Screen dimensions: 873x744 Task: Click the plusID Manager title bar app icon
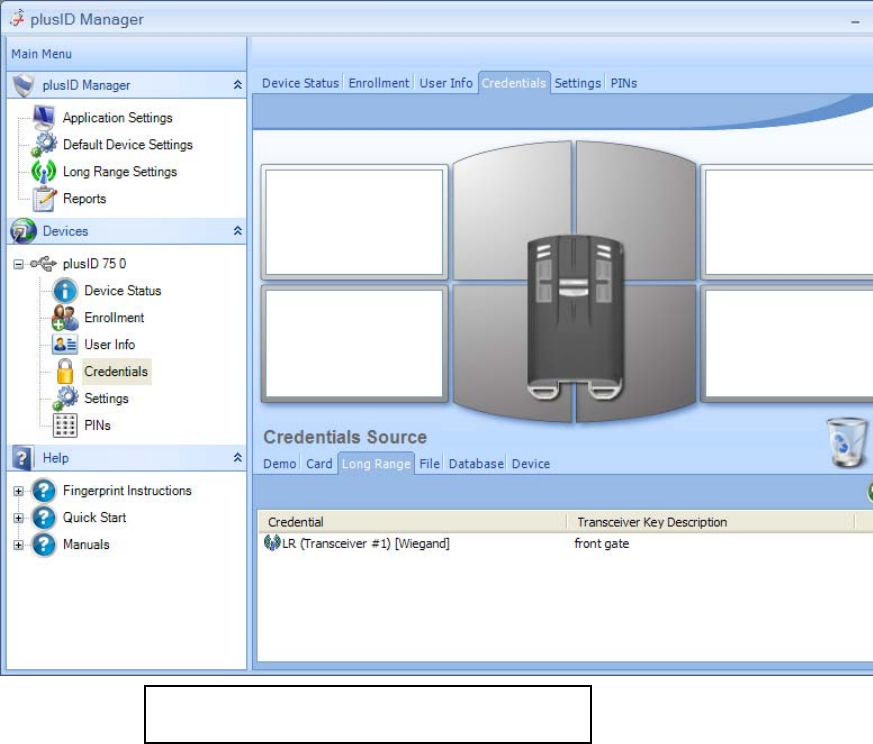[18, 19]
